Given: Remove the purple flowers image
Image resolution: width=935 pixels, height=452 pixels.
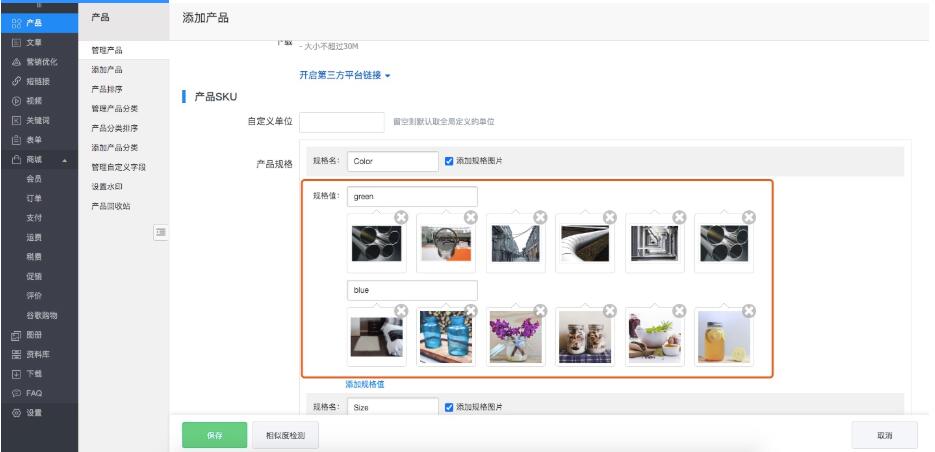Looking at the screenshot, I should point(540,311).
